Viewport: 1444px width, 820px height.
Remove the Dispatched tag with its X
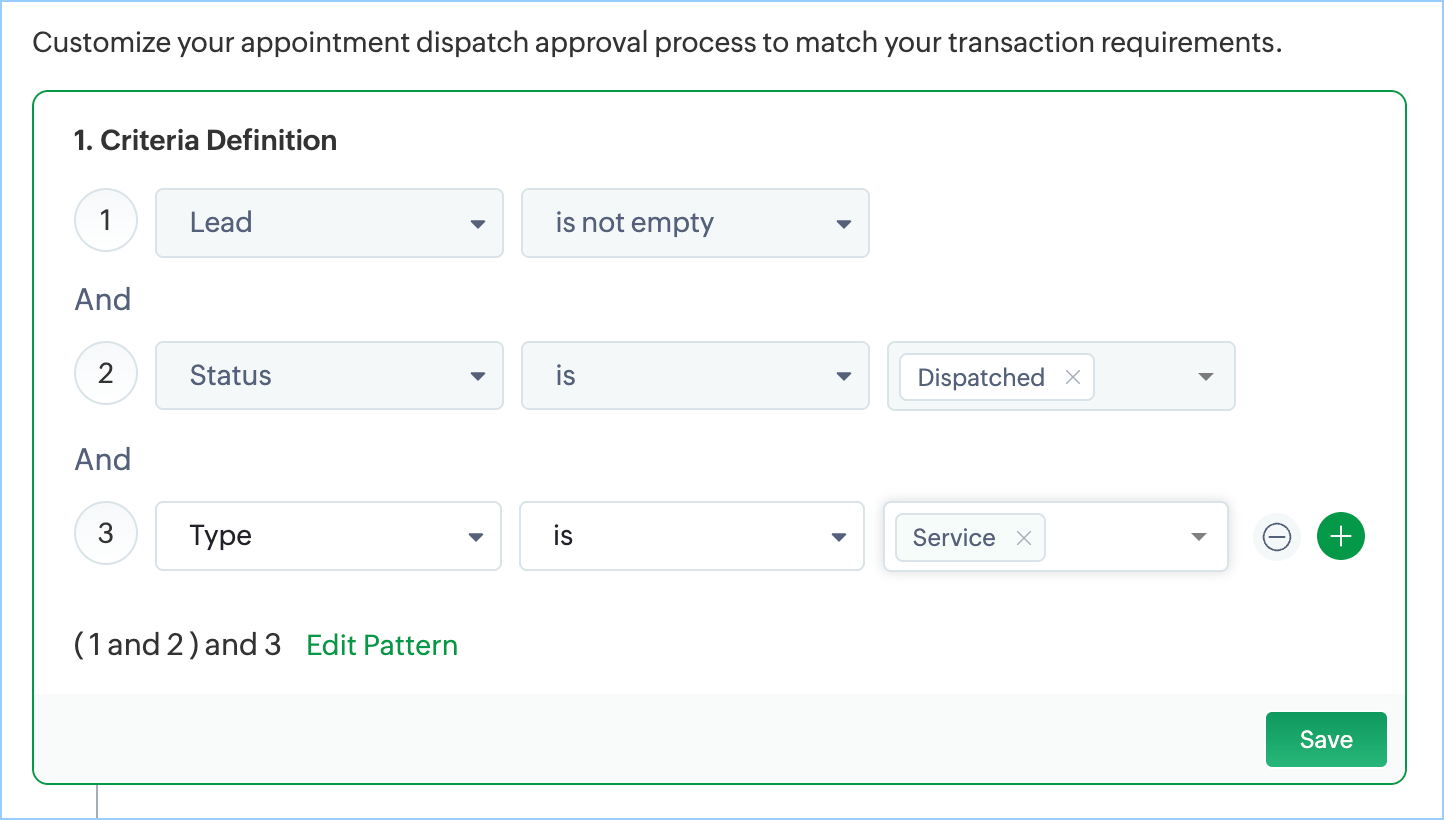pos(1073,377)
